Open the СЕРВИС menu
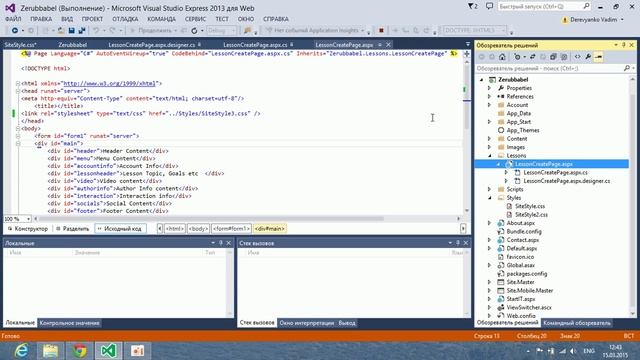This screenshot has width=640, height=360. [195, 19]
